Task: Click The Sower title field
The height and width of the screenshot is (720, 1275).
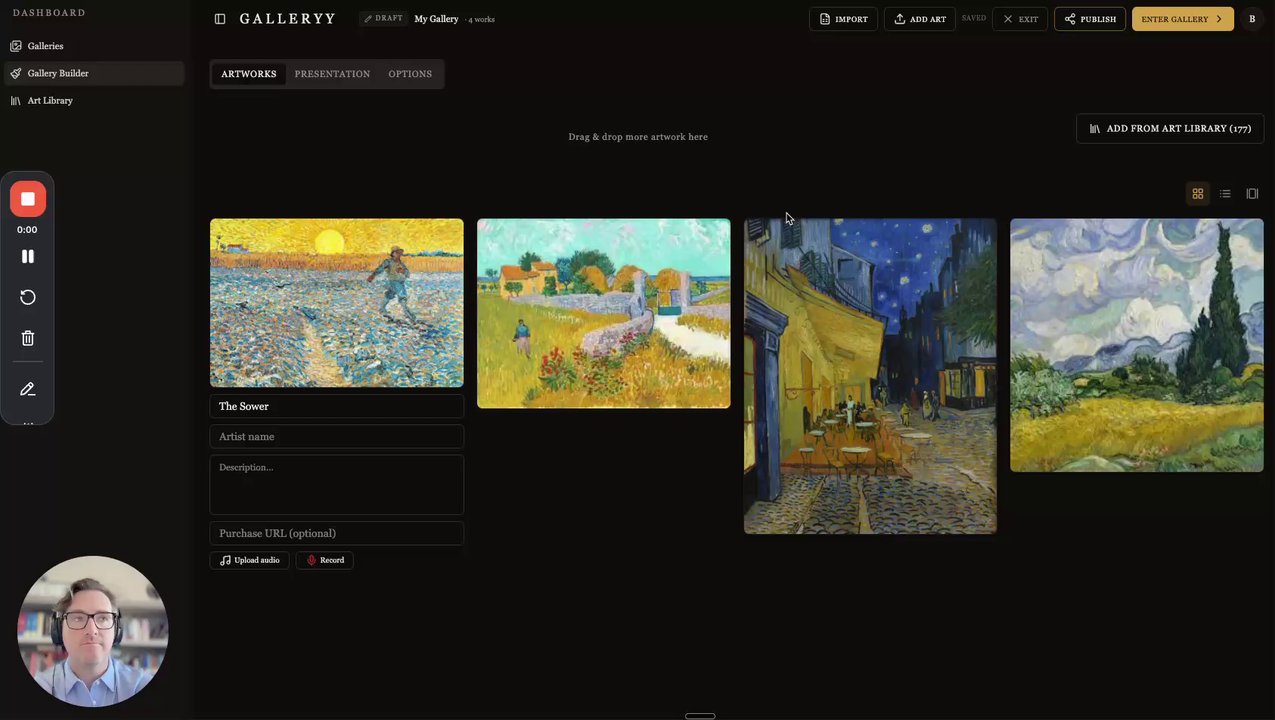Action: click(x=337, y=406)
